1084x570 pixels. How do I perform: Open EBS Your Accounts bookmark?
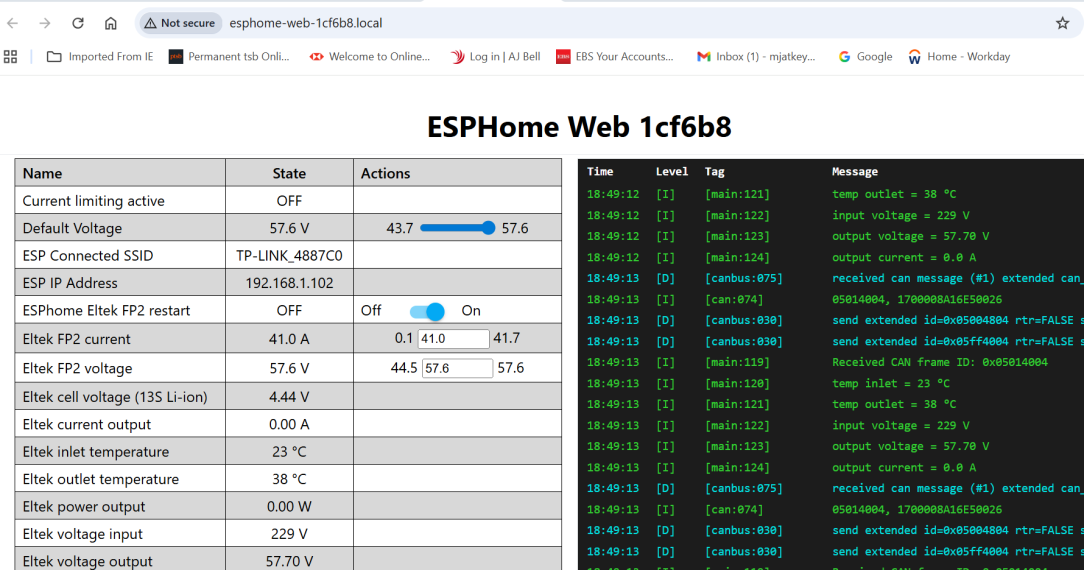click(615, 57)
